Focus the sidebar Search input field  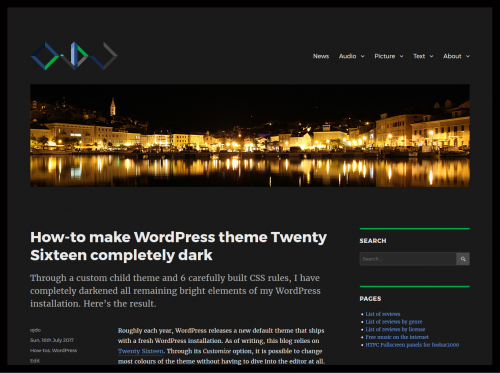coord(408,259)
